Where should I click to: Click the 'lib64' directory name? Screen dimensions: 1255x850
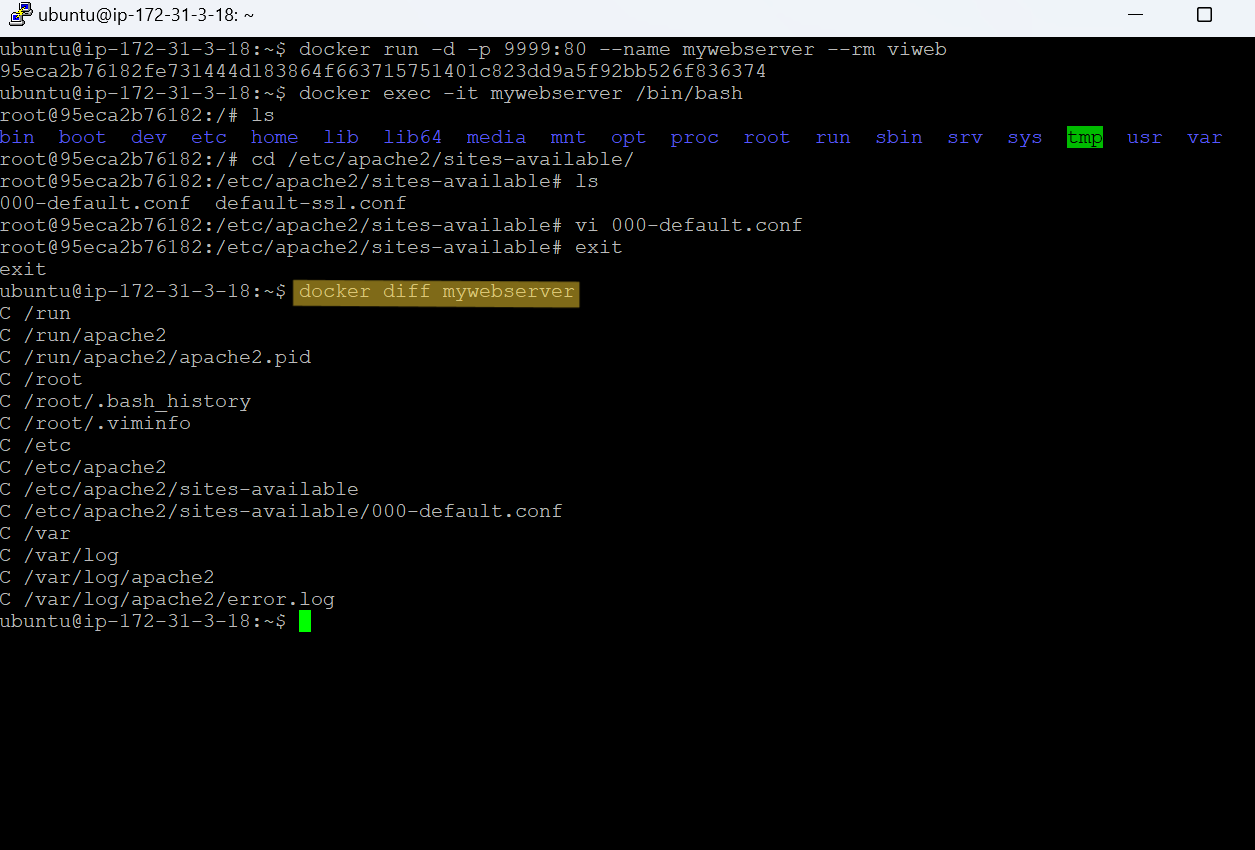[x=413, y=138]
